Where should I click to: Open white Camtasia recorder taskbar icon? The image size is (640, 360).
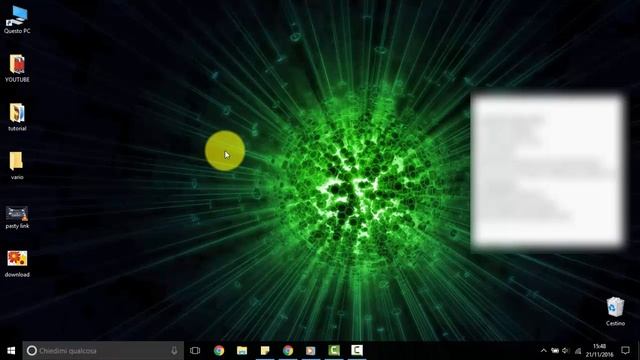click(x=357, y=351)
